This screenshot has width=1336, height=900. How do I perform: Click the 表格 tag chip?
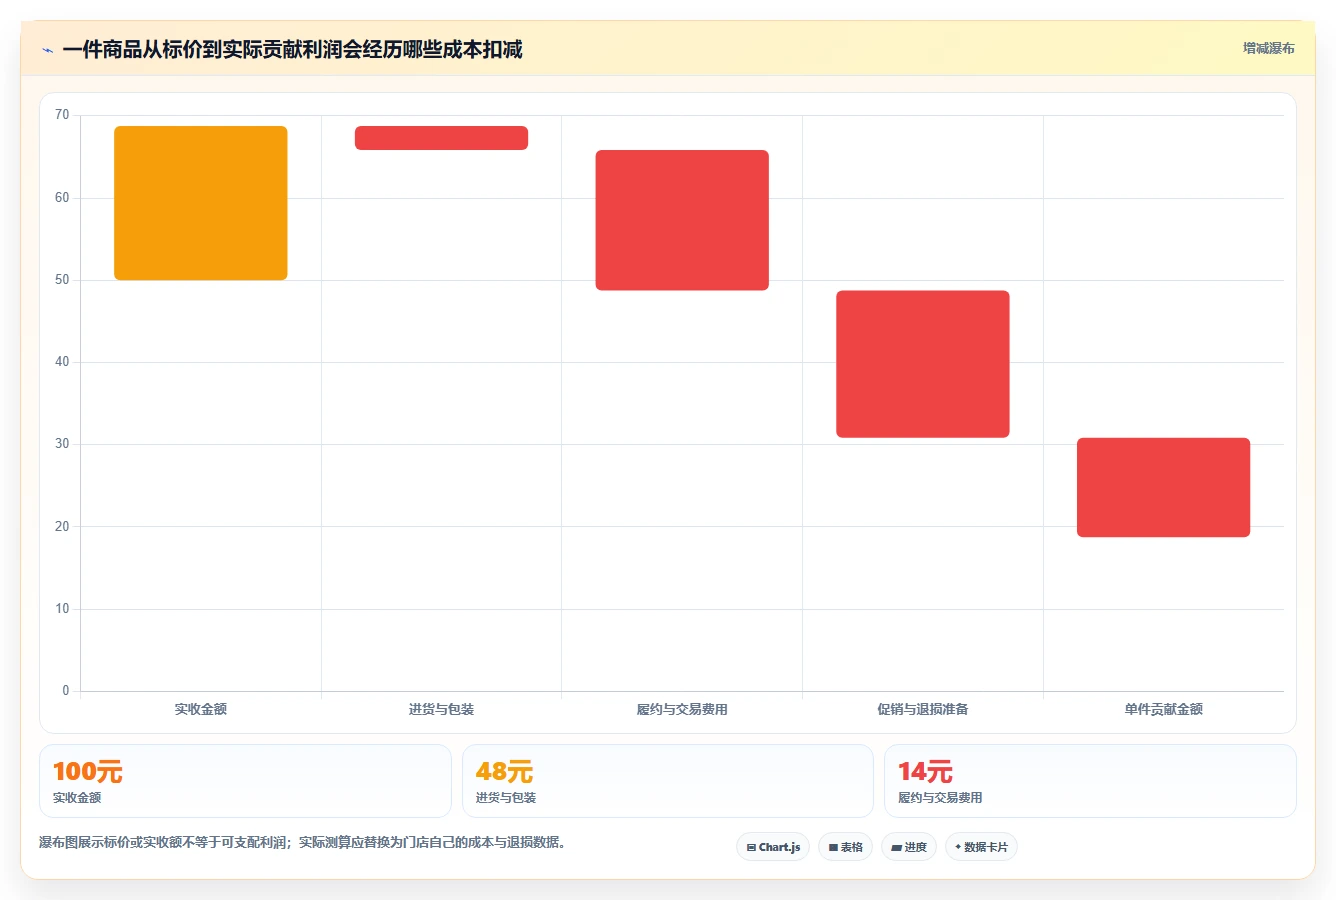pos(845,847)
